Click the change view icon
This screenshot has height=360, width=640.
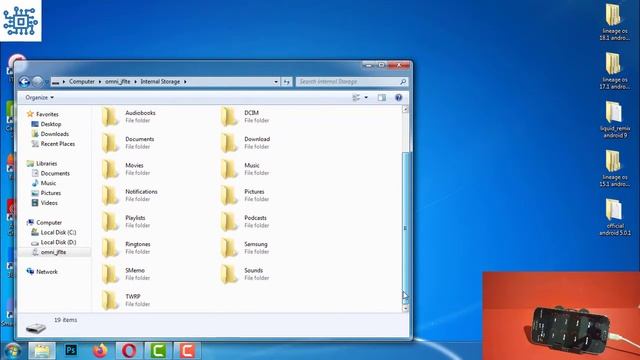(x=356, y=98)
